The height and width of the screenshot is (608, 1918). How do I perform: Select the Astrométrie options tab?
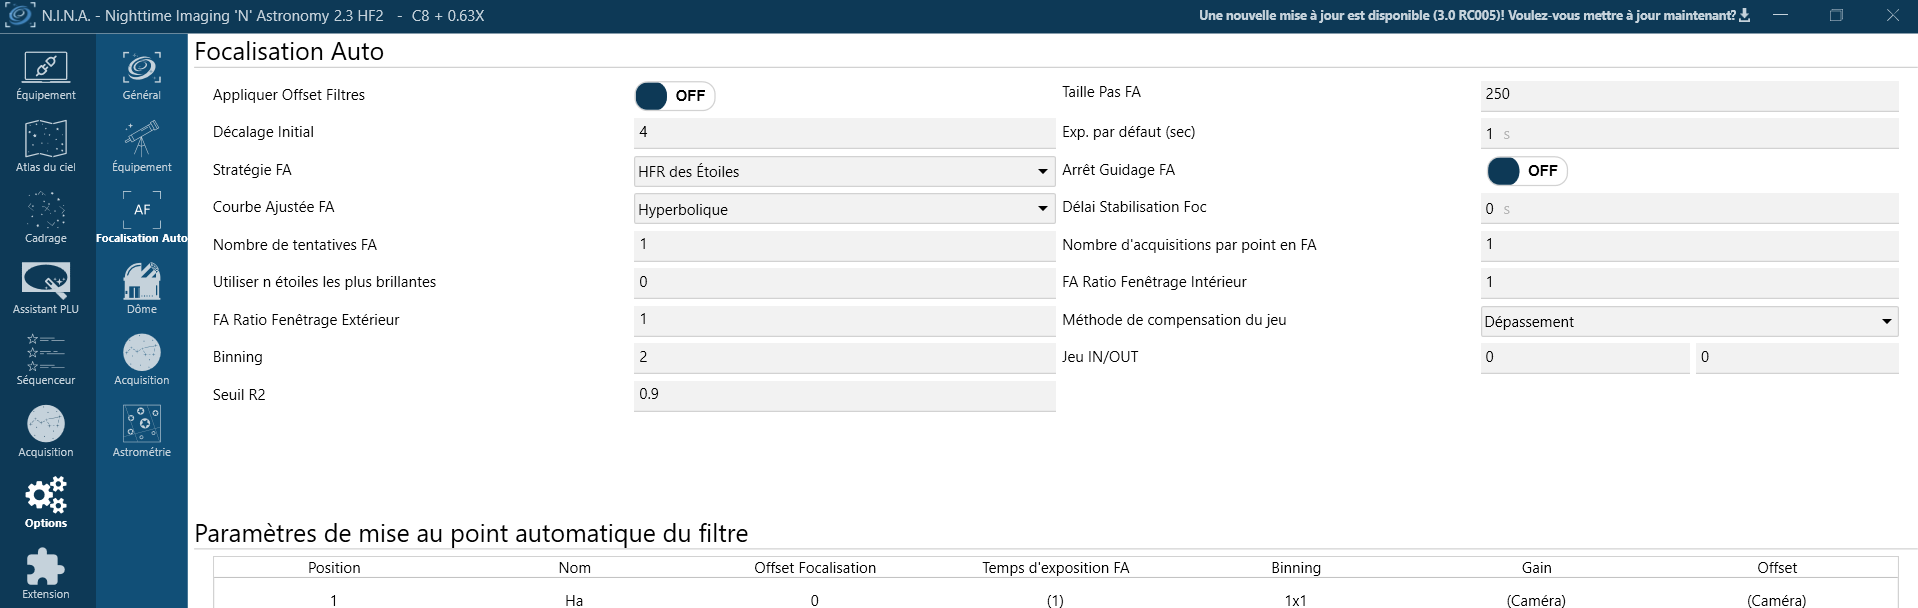tap(142, 431)
